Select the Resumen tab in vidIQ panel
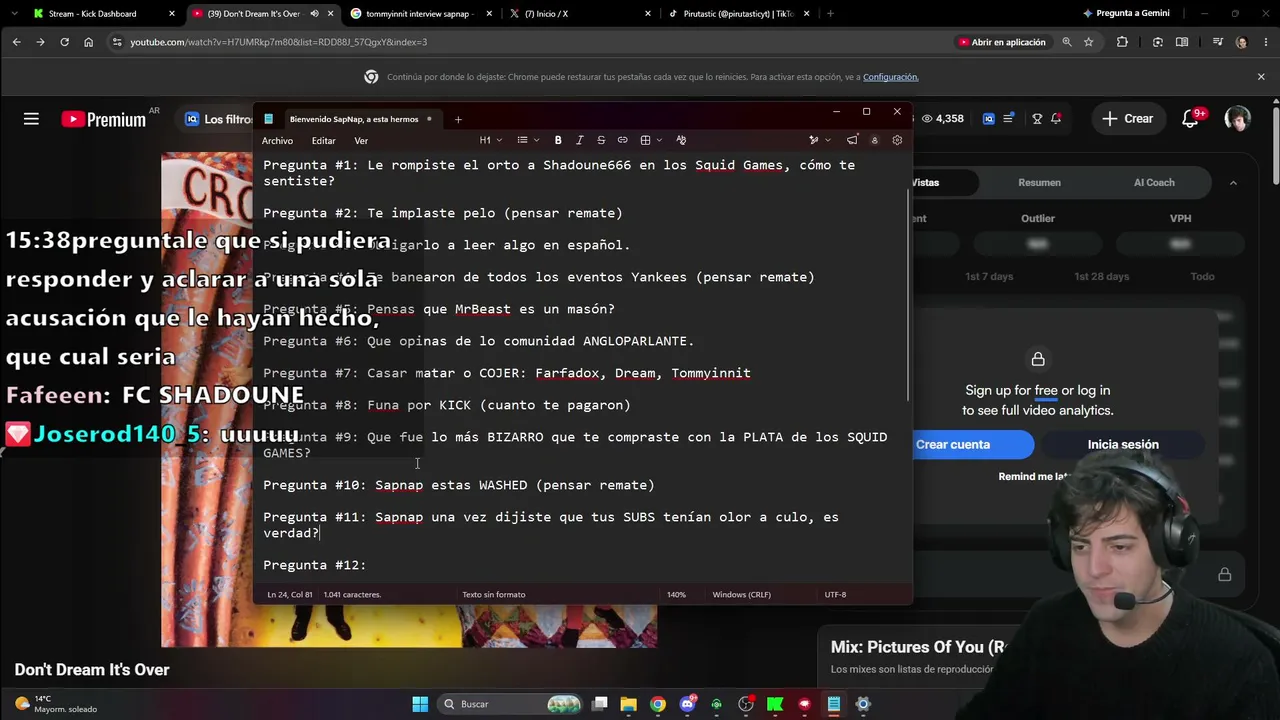 tap(1039, 183)
